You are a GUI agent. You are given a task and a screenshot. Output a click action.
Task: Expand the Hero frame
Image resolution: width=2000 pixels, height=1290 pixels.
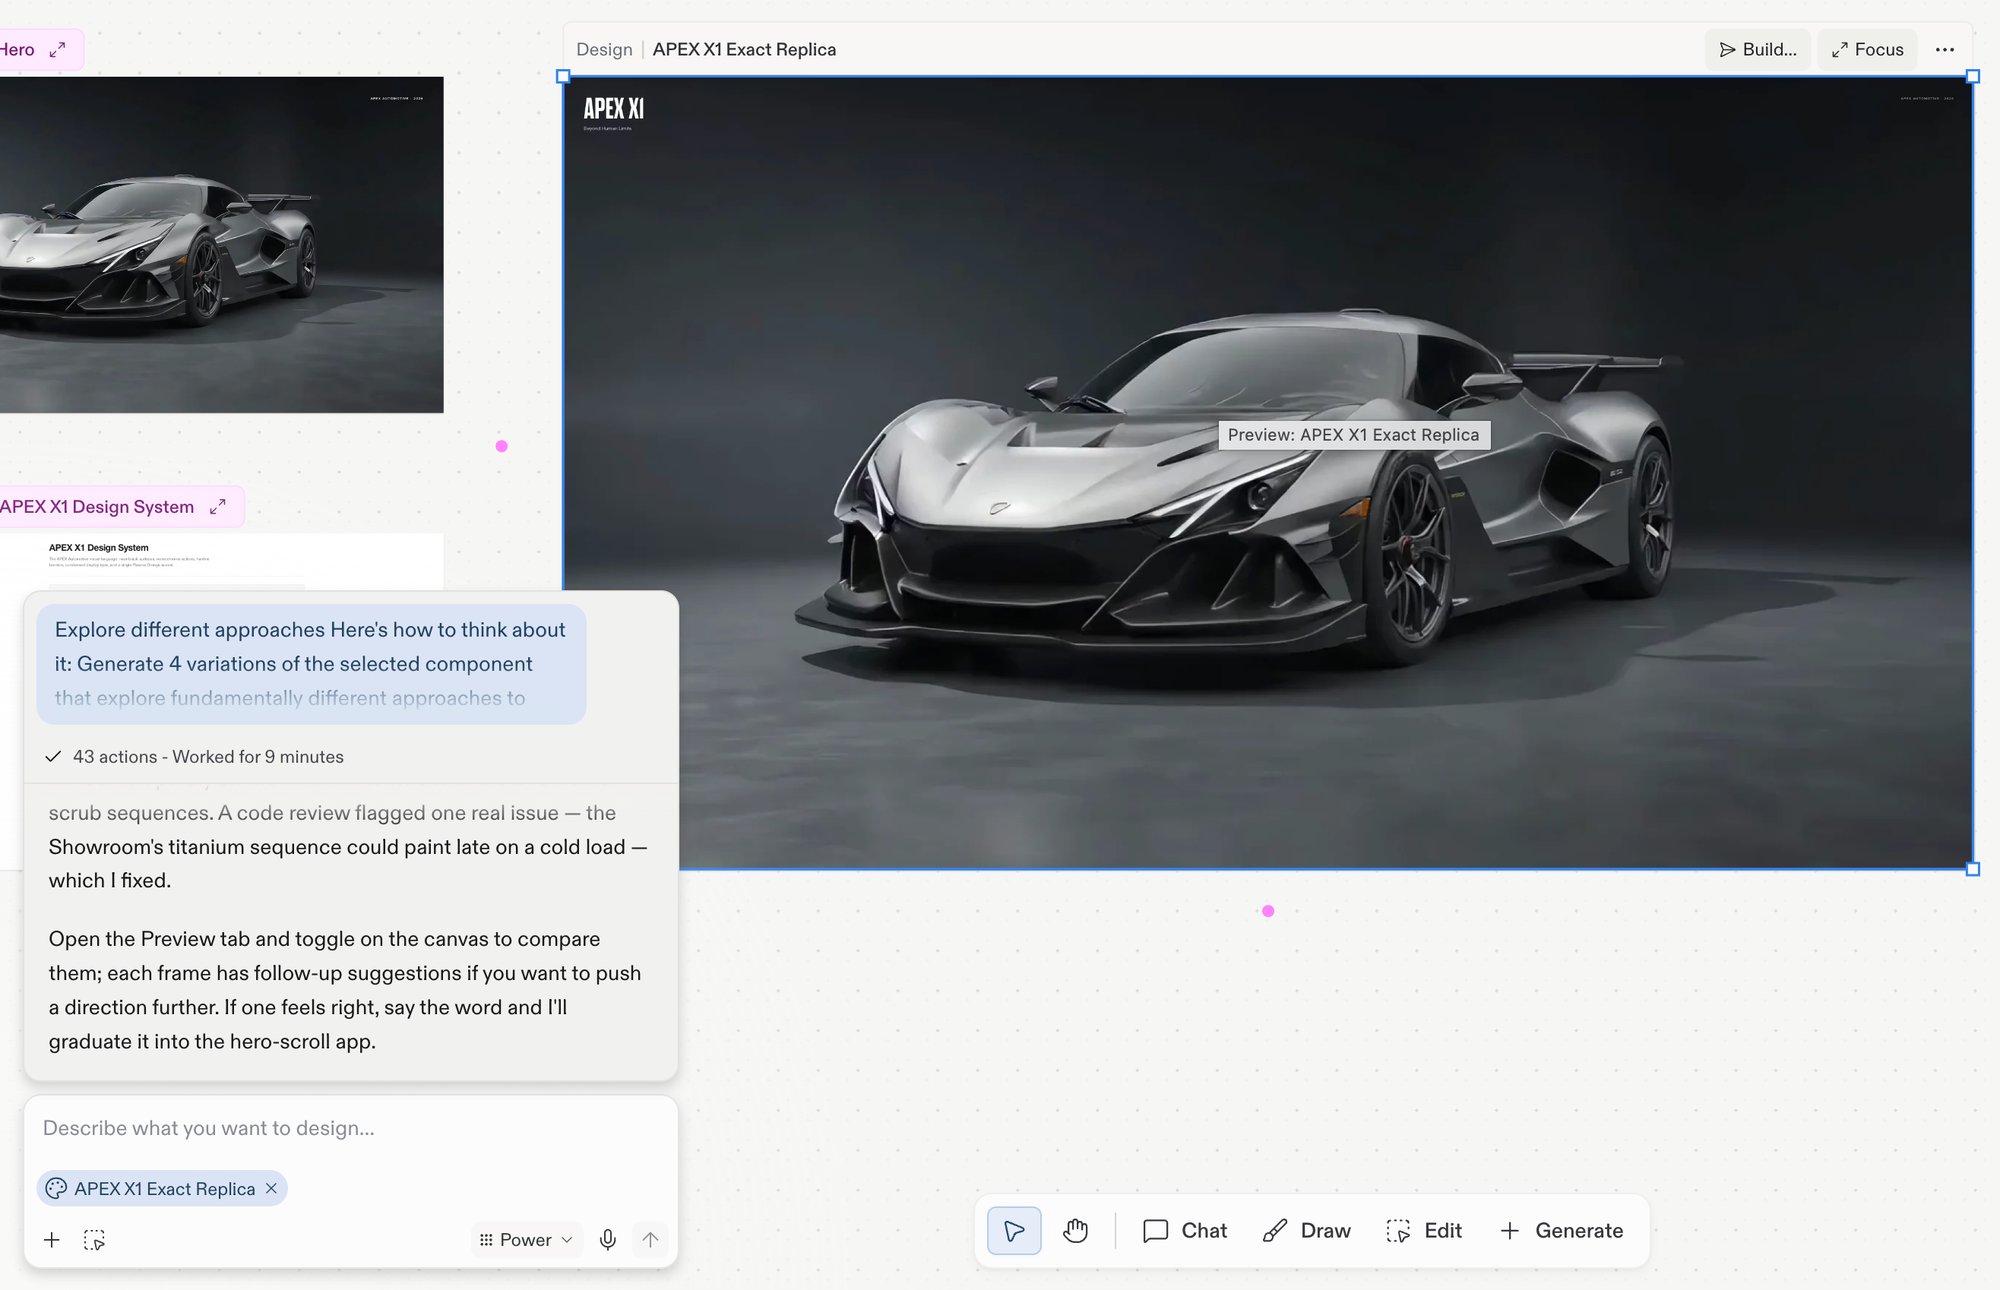(x=58, y=49)
